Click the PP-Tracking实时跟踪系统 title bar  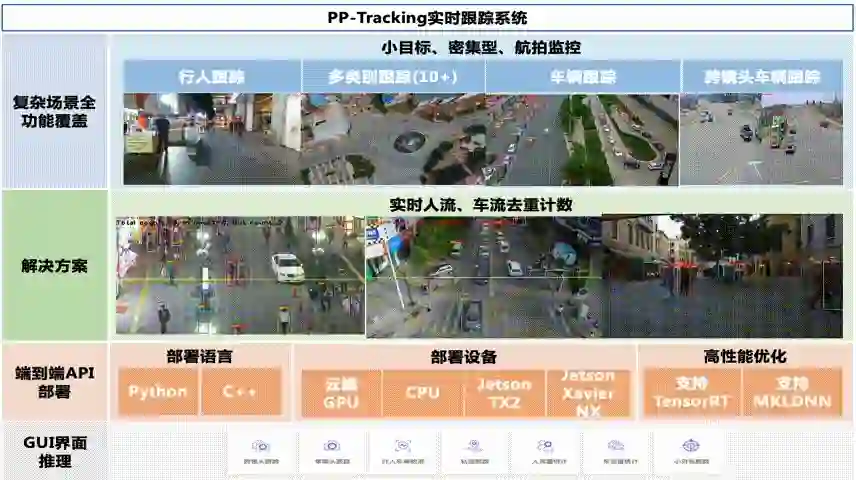pyautogui.click(x=427, y=18)
